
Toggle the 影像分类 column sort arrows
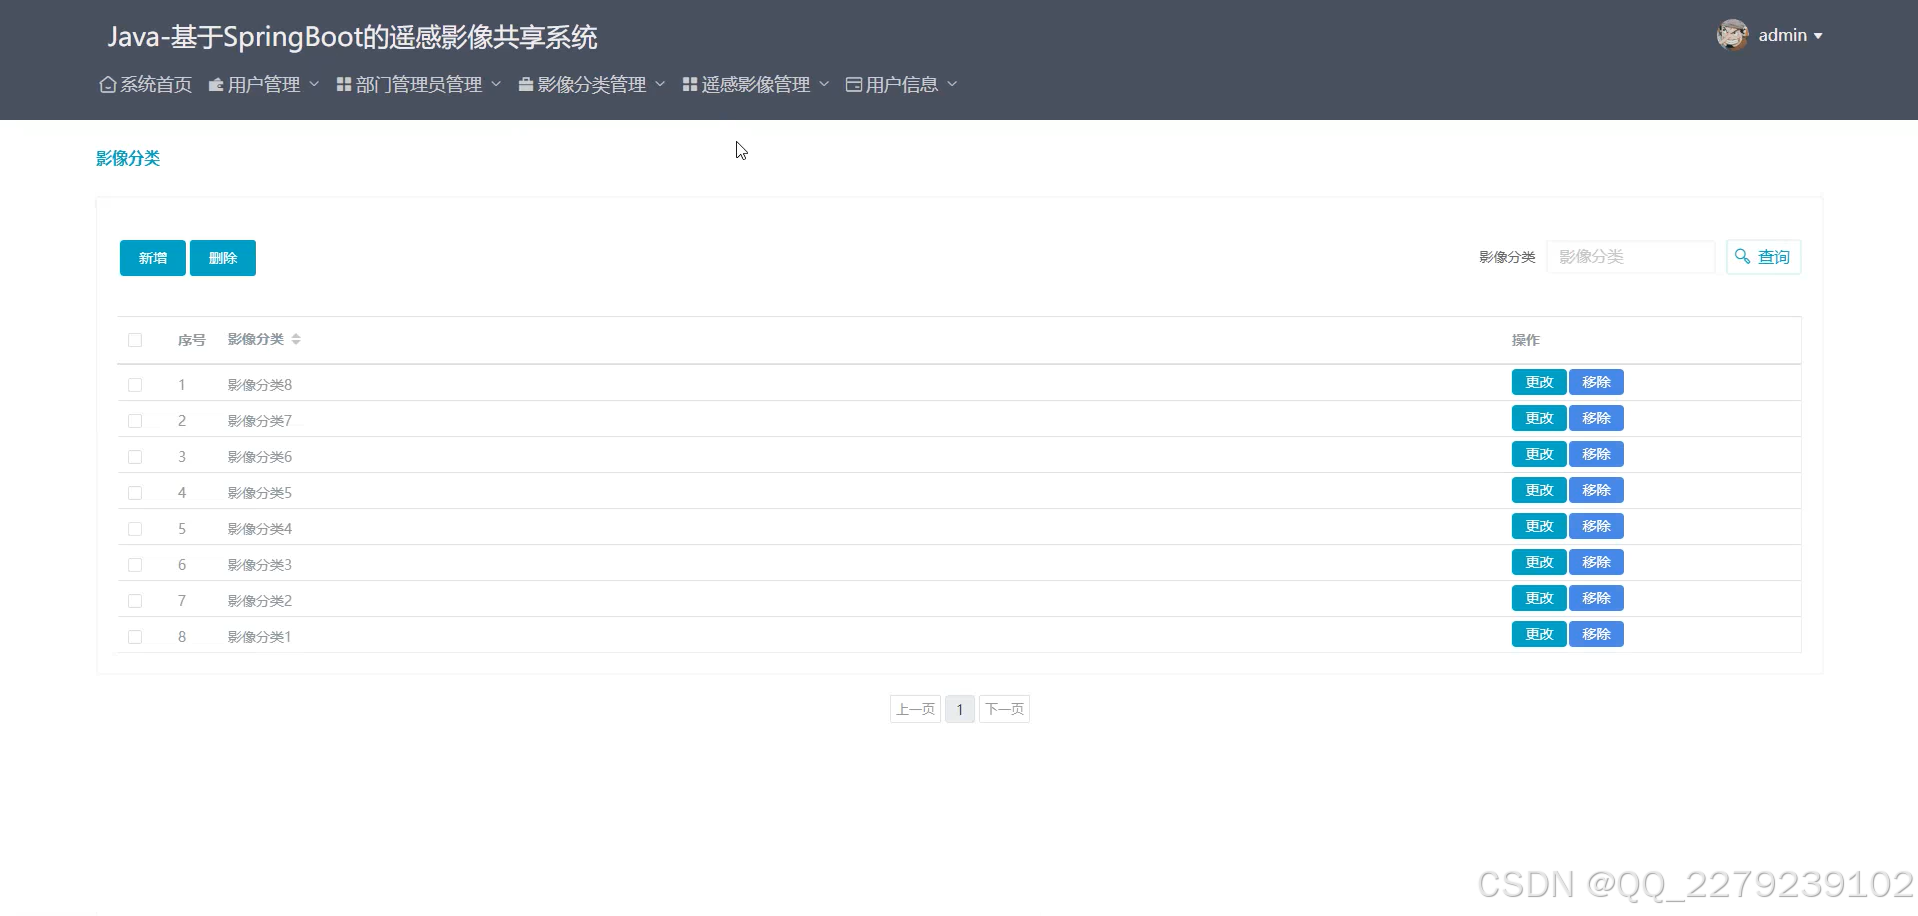click(297, 339)
